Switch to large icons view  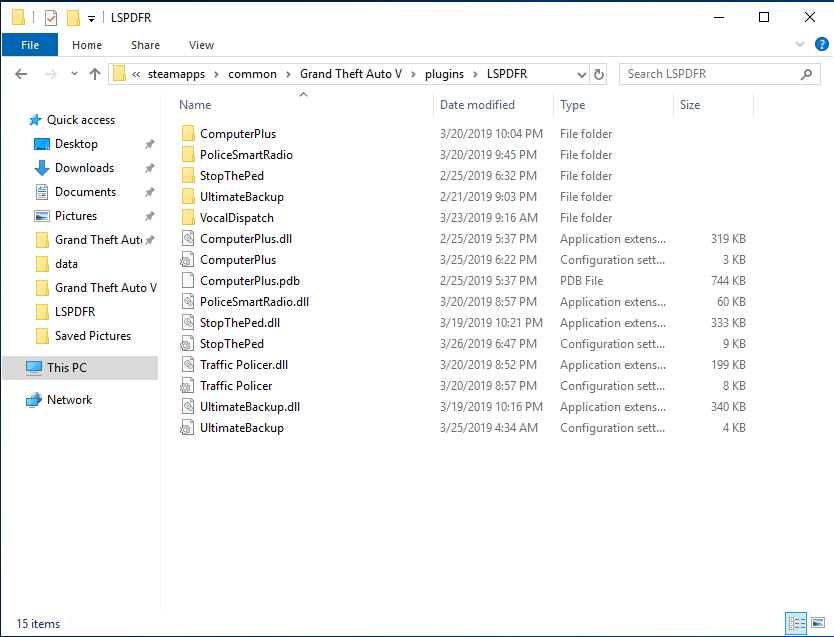point(818,623)
